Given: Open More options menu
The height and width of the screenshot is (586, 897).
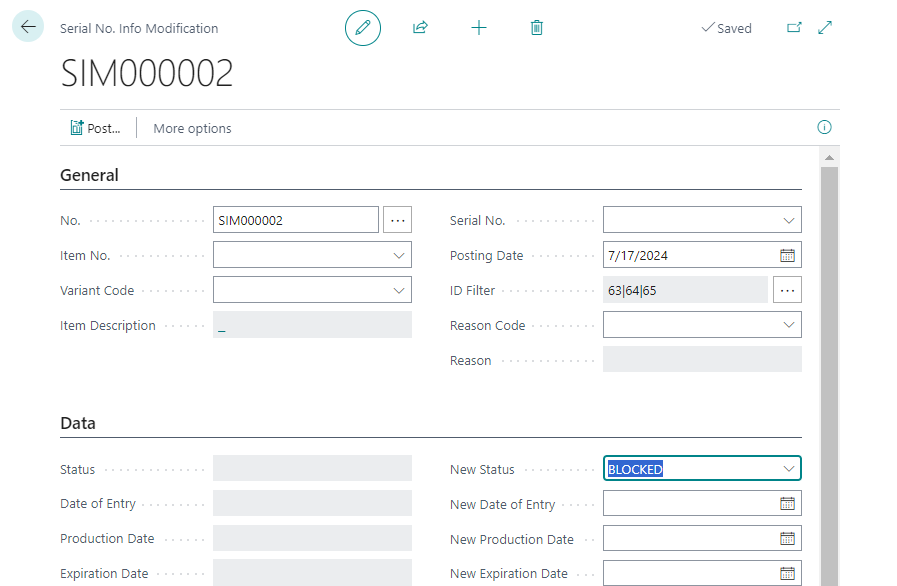Looking at the screenshot, I should click(x=192, y=128).
